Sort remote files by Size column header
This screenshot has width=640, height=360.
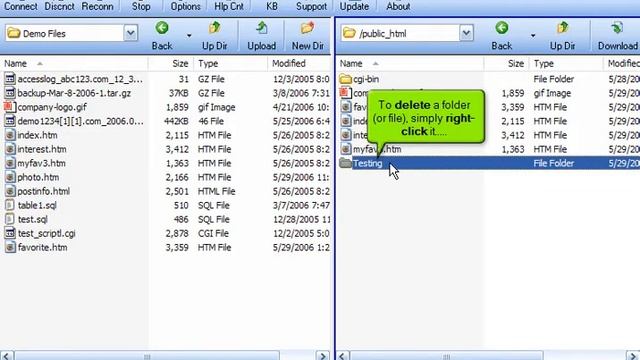tap(507, 64)
